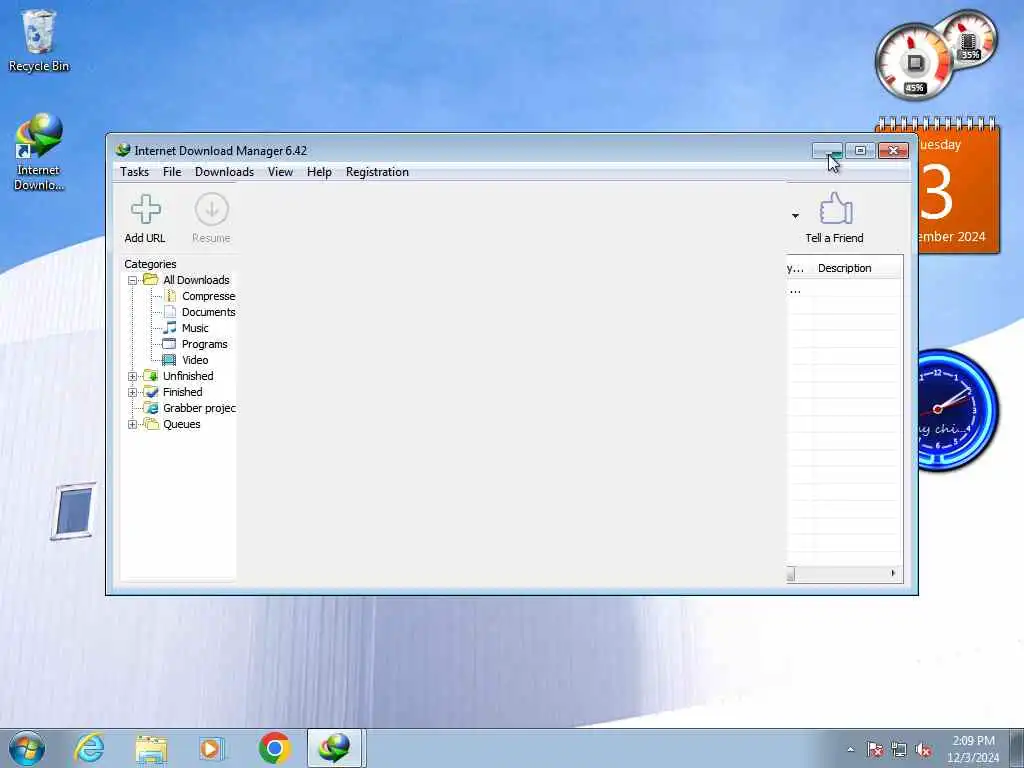
Task: Select the Video film category icon
Action: tap(169, 360)
